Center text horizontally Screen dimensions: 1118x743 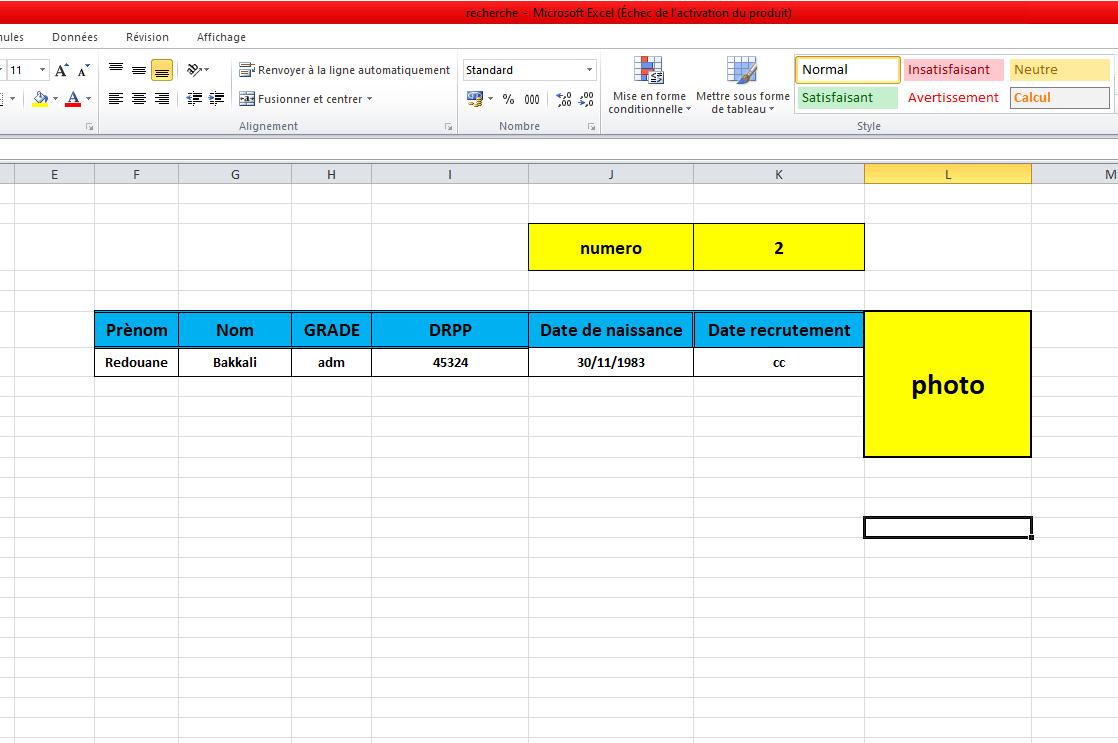tap(139, 98)
